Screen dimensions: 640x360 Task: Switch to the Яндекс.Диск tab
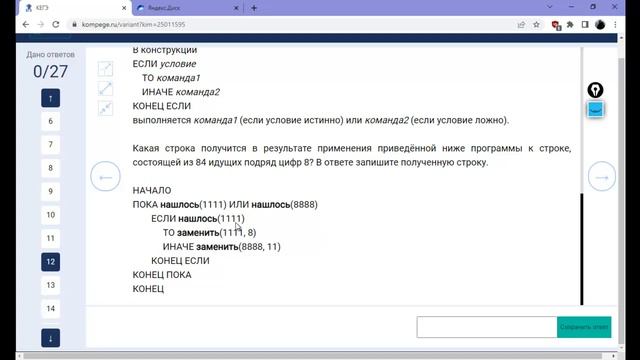186,8
